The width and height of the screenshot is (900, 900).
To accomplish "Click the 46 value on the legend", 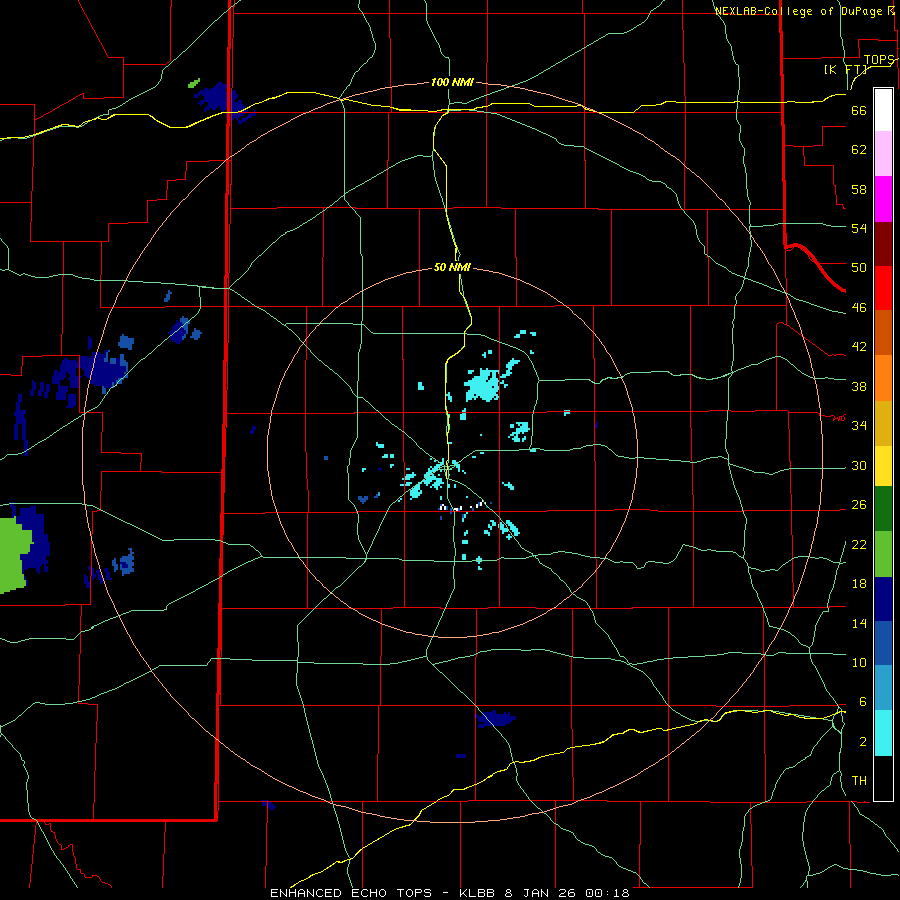I will (x=859, y=308).
